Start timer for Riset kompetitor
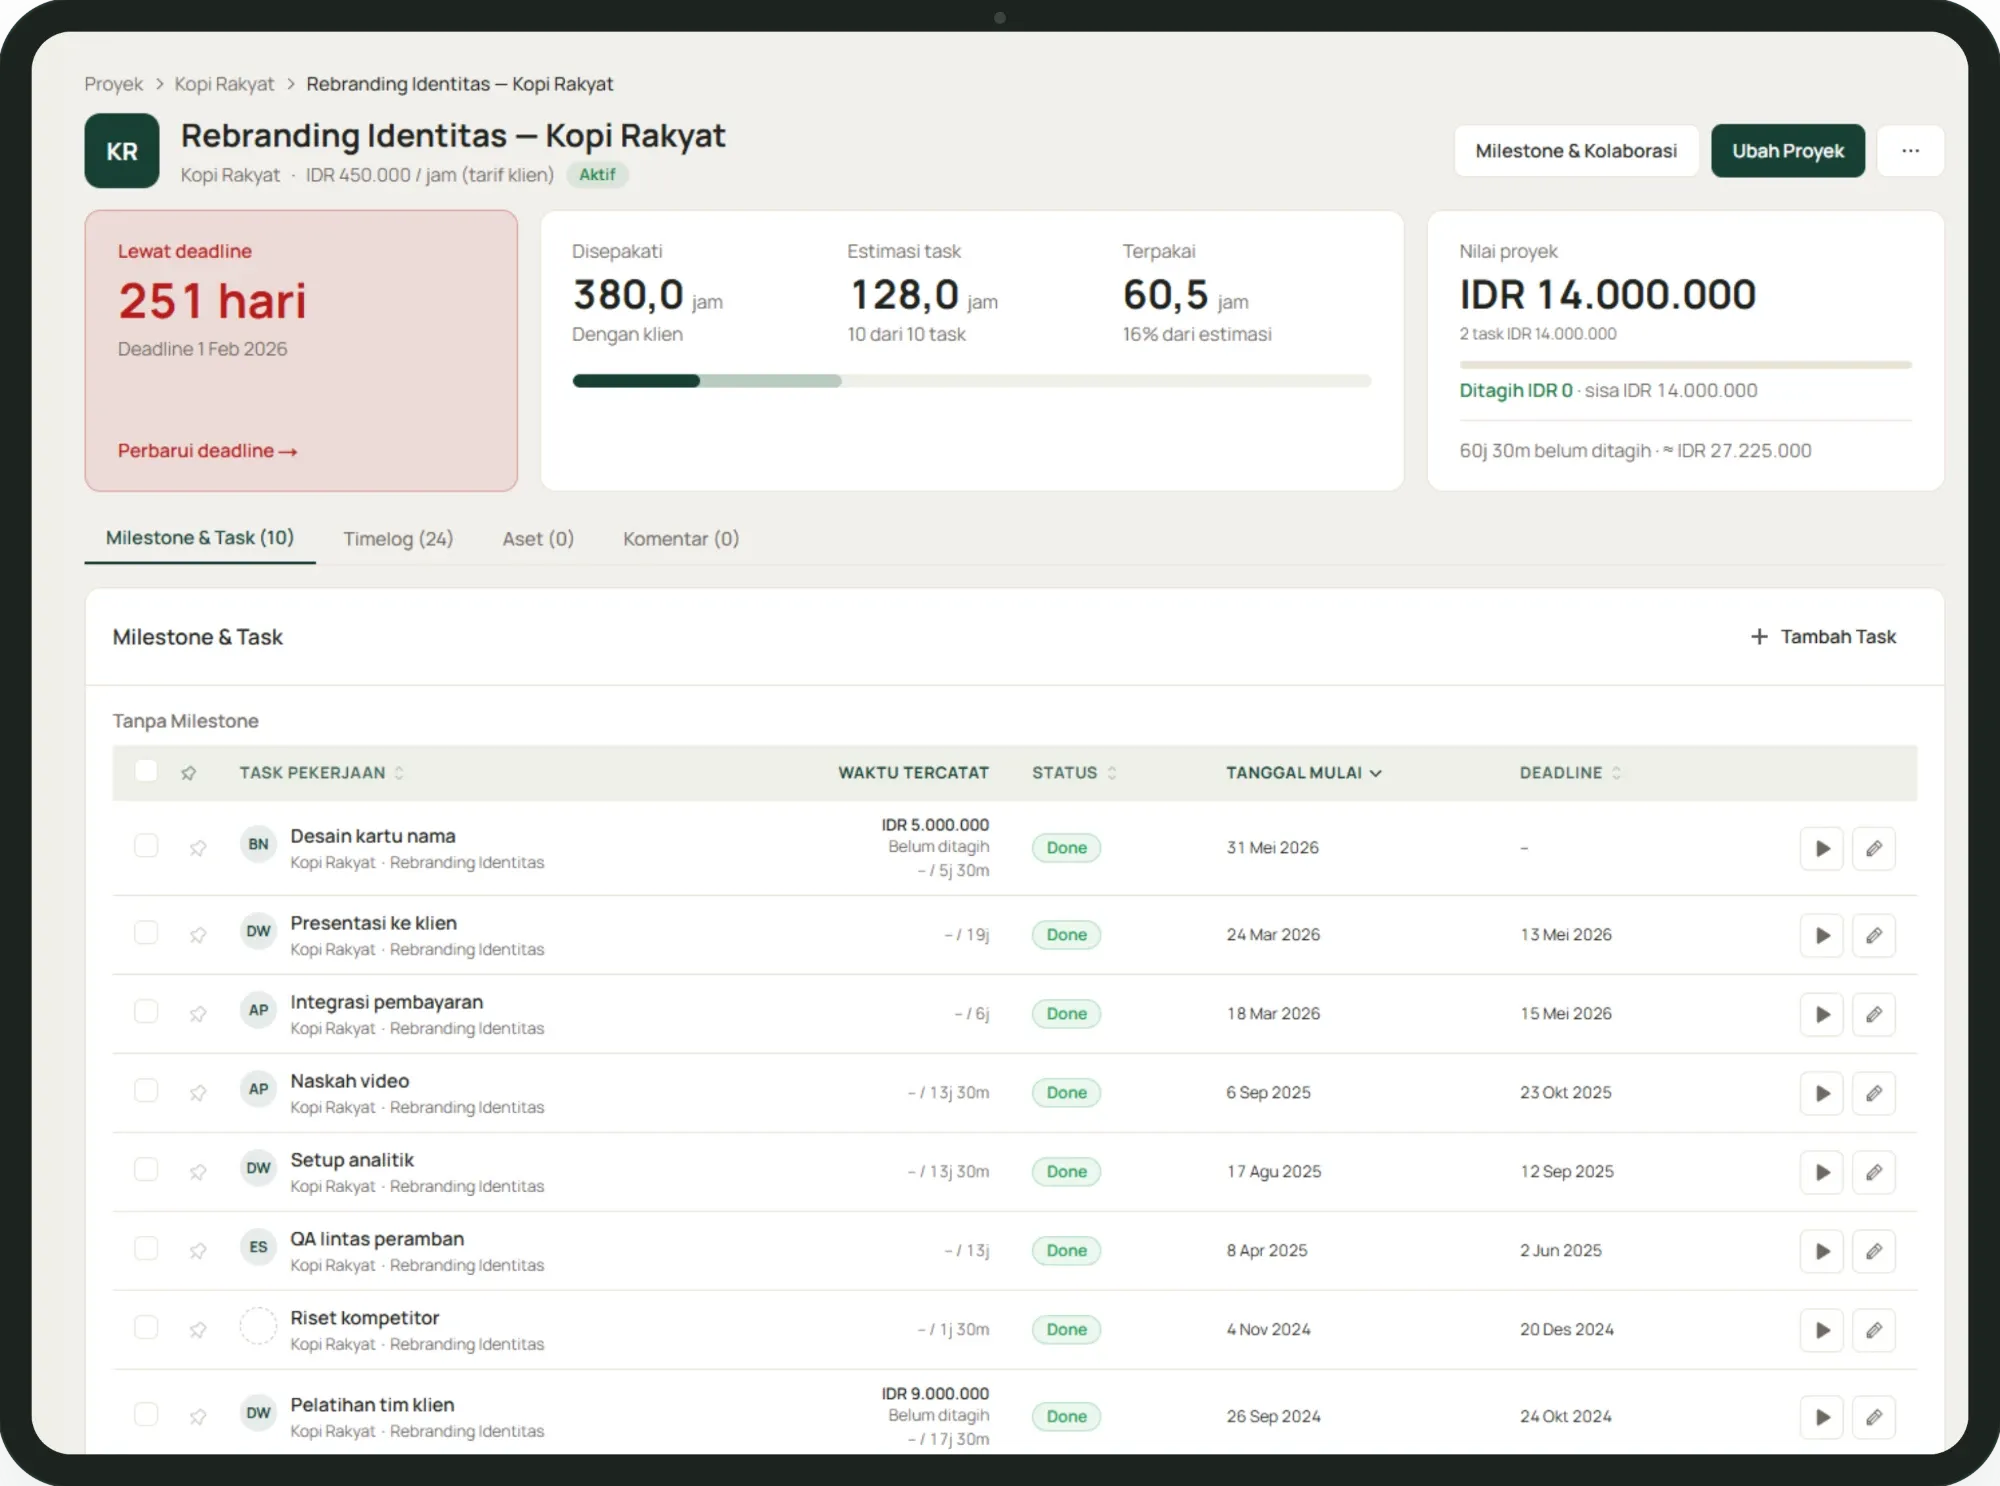 (x=1822, y=1330)
